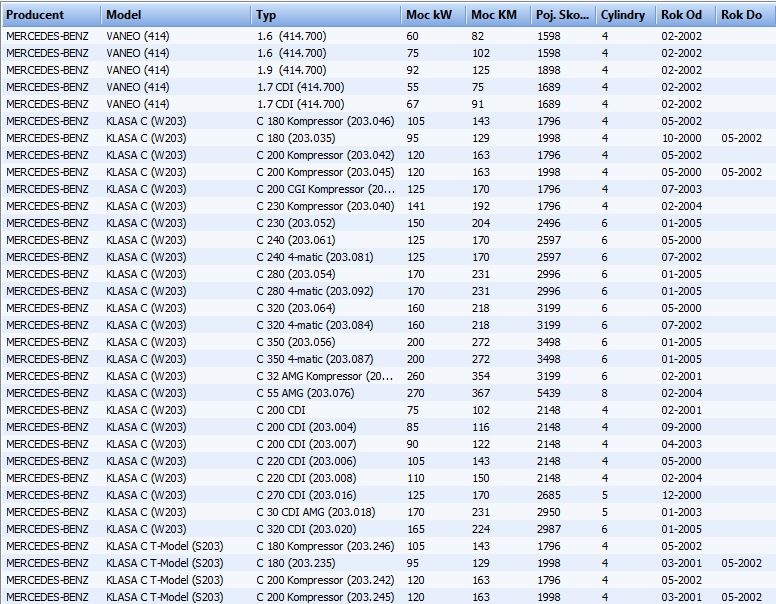Viewport: 776px width, 604px height.
Task: Click the Moc kW value 92
Action: point(413,70)
